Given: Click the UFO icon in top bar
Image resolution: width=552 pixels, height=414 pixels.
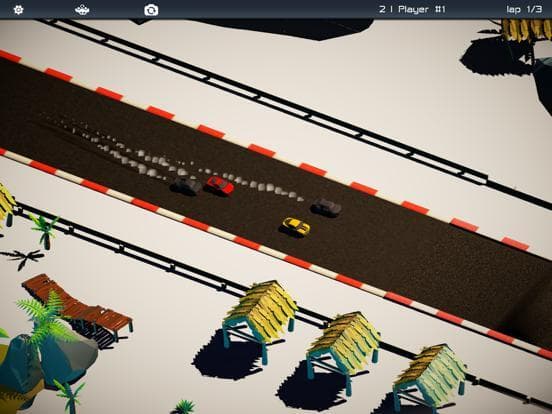Looking at the screenshot, I should click(82, 10).
